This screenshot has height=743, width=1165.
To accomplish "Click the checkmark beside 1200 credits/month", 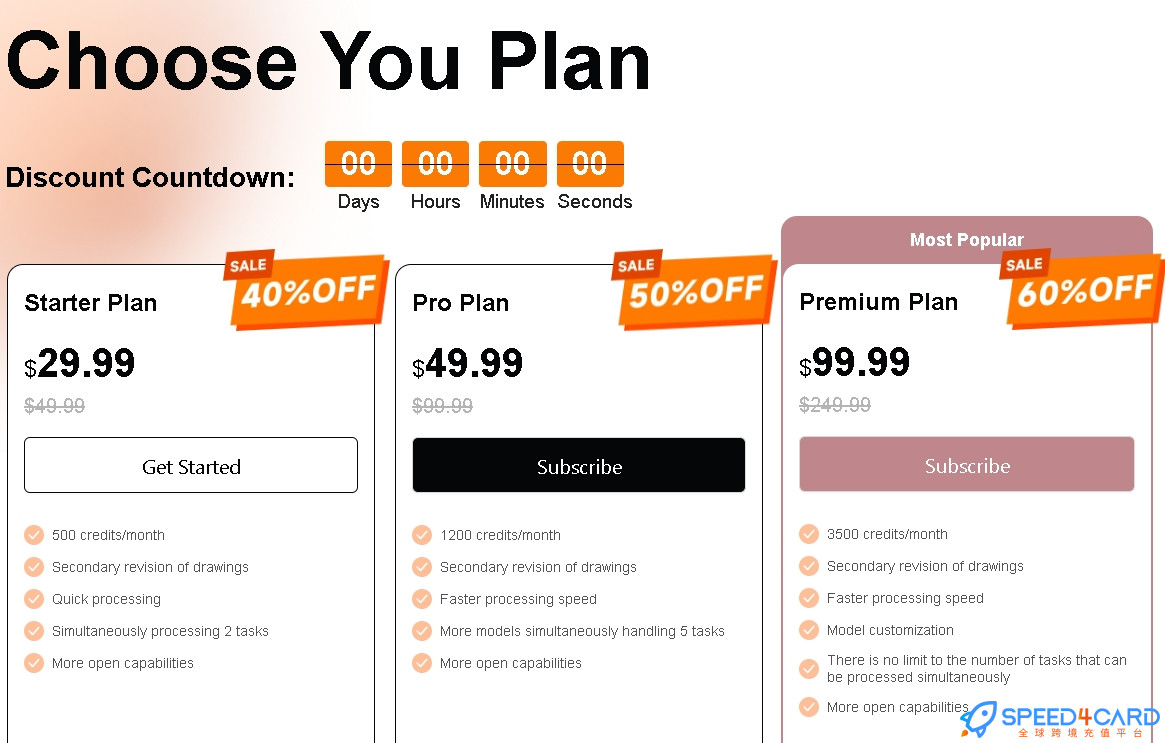I will coord(422,535).
